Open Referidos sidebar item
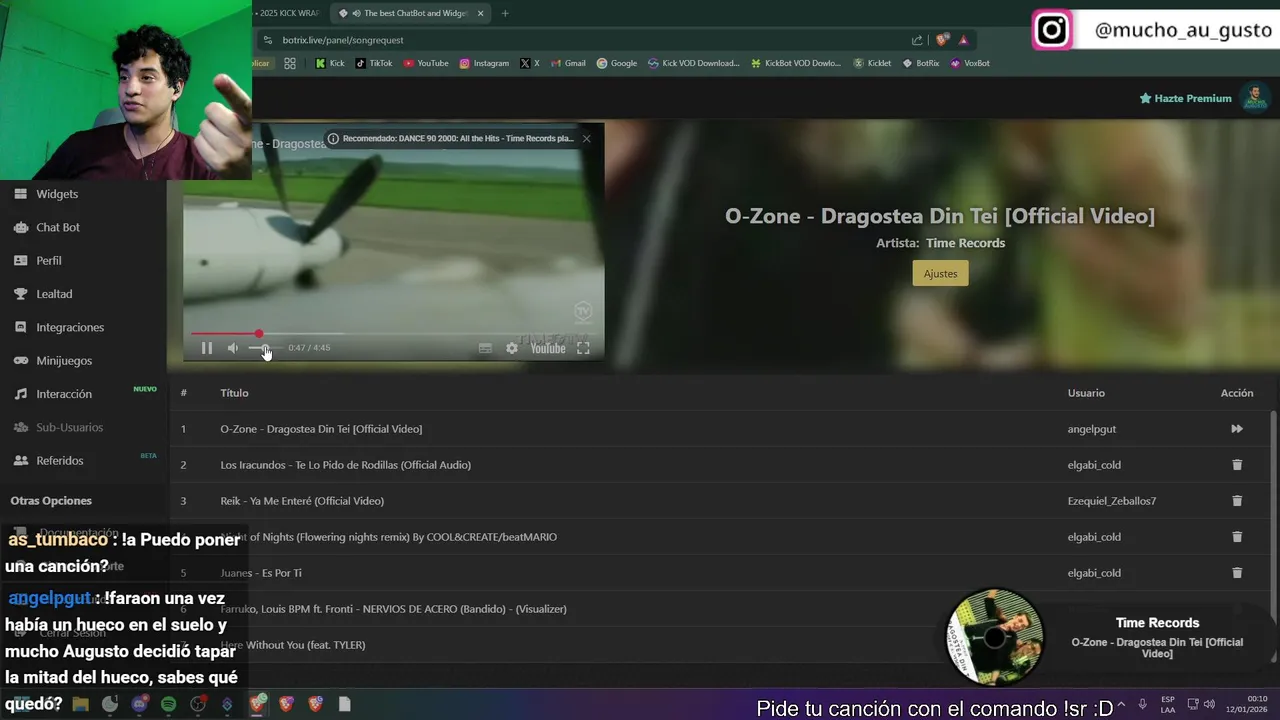Screen dimensions: 1280x720 (x=60, y=460)
